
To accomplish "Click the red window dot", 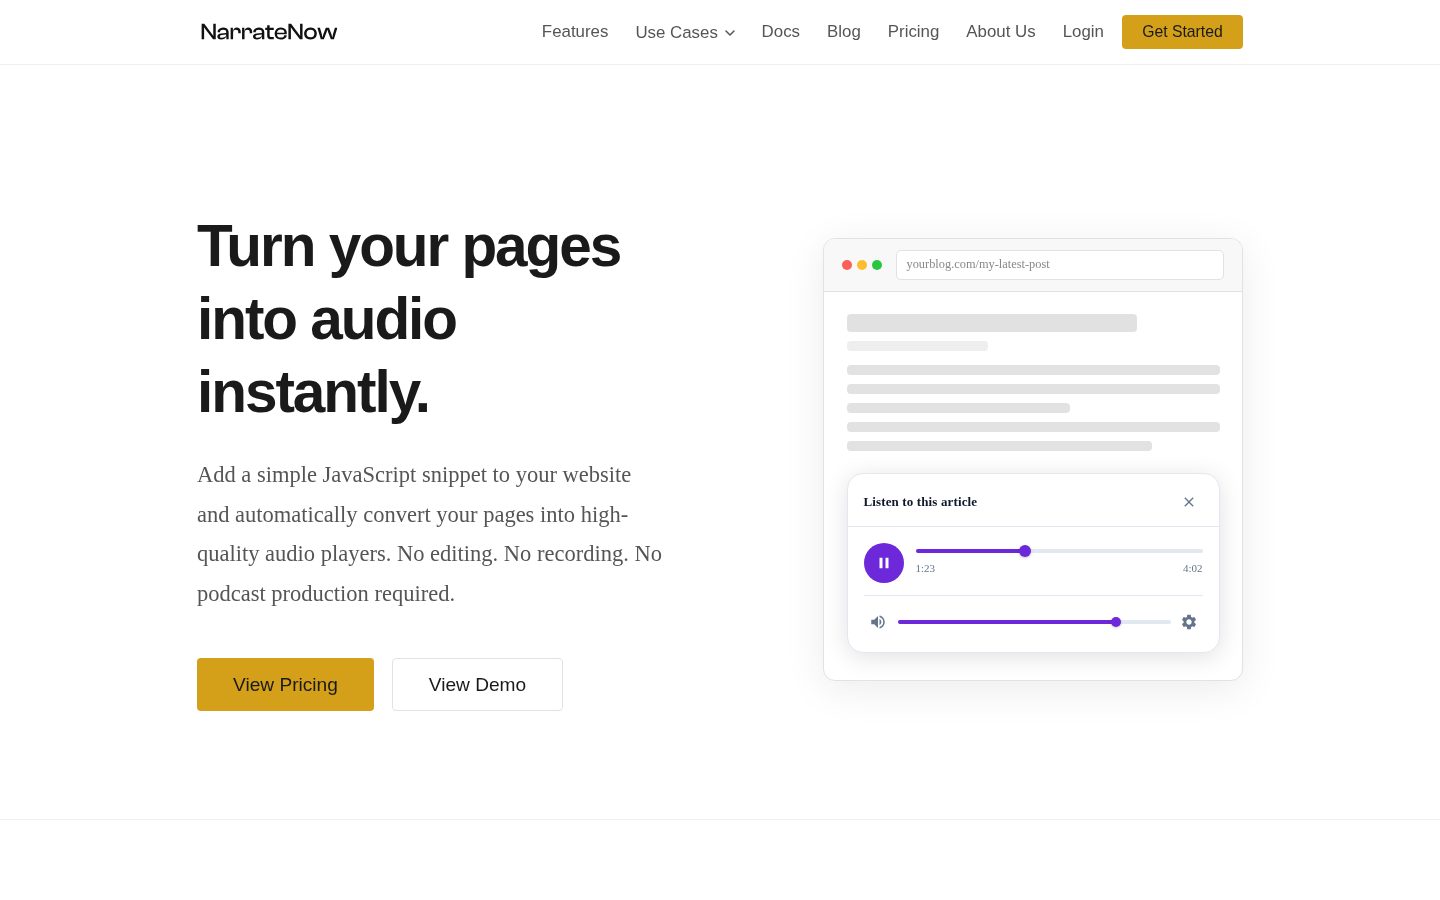I will tap(847, 265).
